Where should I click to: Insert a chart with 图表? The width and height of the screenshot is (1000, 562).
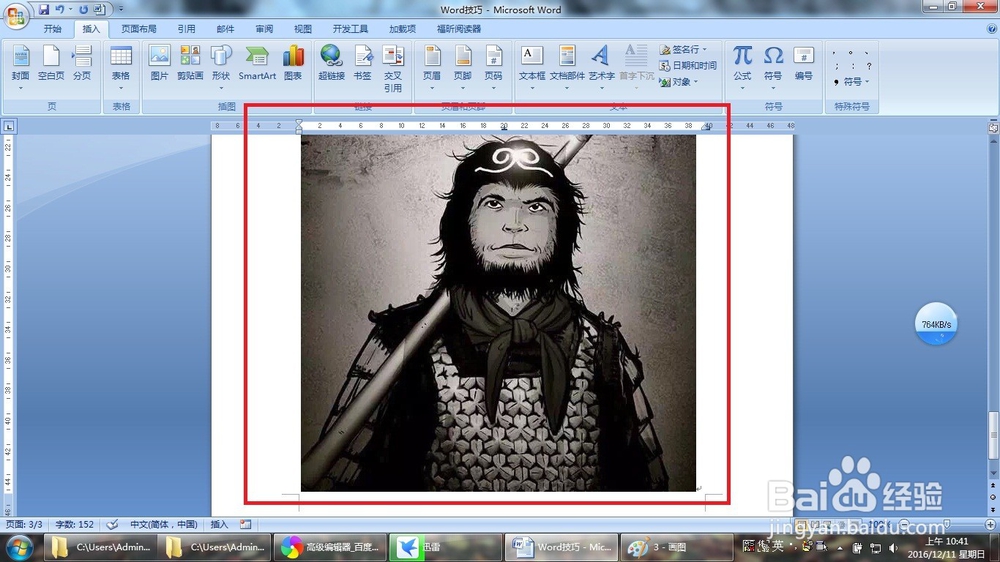pos(293,64)
